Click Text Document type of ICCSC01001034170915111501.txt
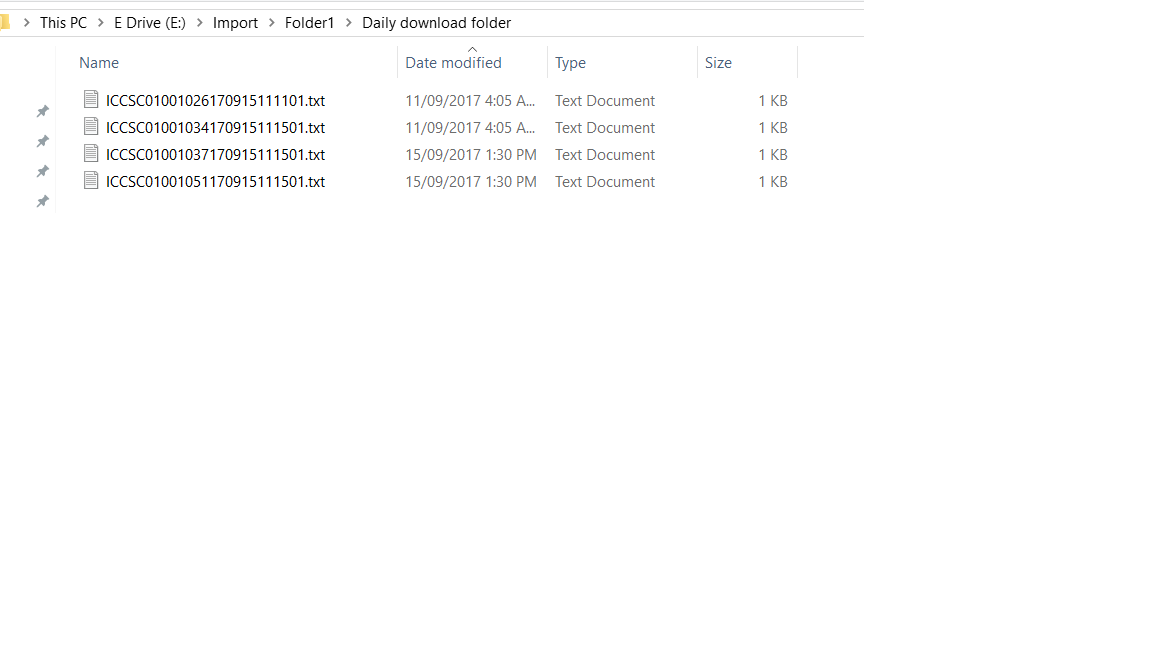The width and height of the screenshot is (1152, 648). pos(605,128)
